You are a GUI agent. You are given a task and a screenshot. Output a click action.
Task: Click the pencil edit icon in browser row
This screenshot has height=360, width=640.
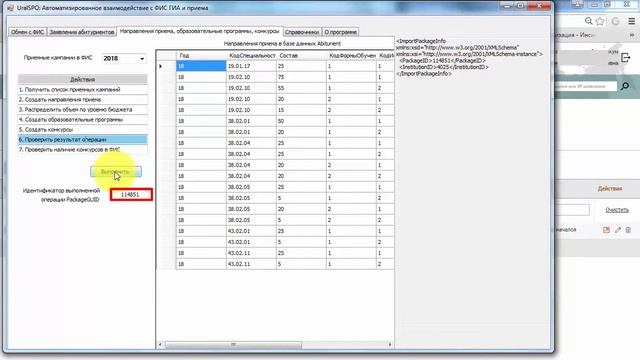pos(618,230)
